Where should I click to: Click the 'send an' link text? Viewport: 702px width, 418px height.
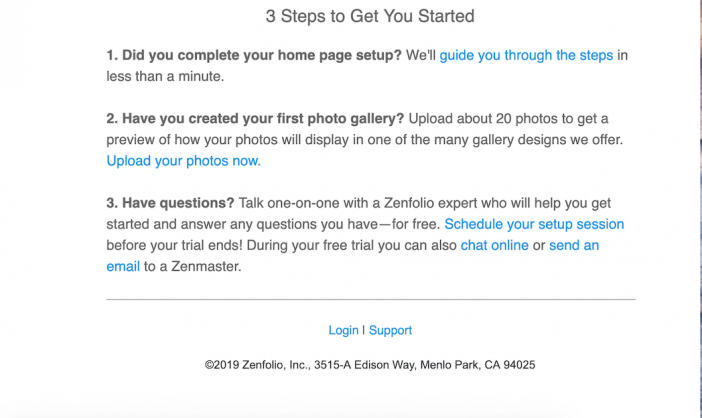coord(574,245)
